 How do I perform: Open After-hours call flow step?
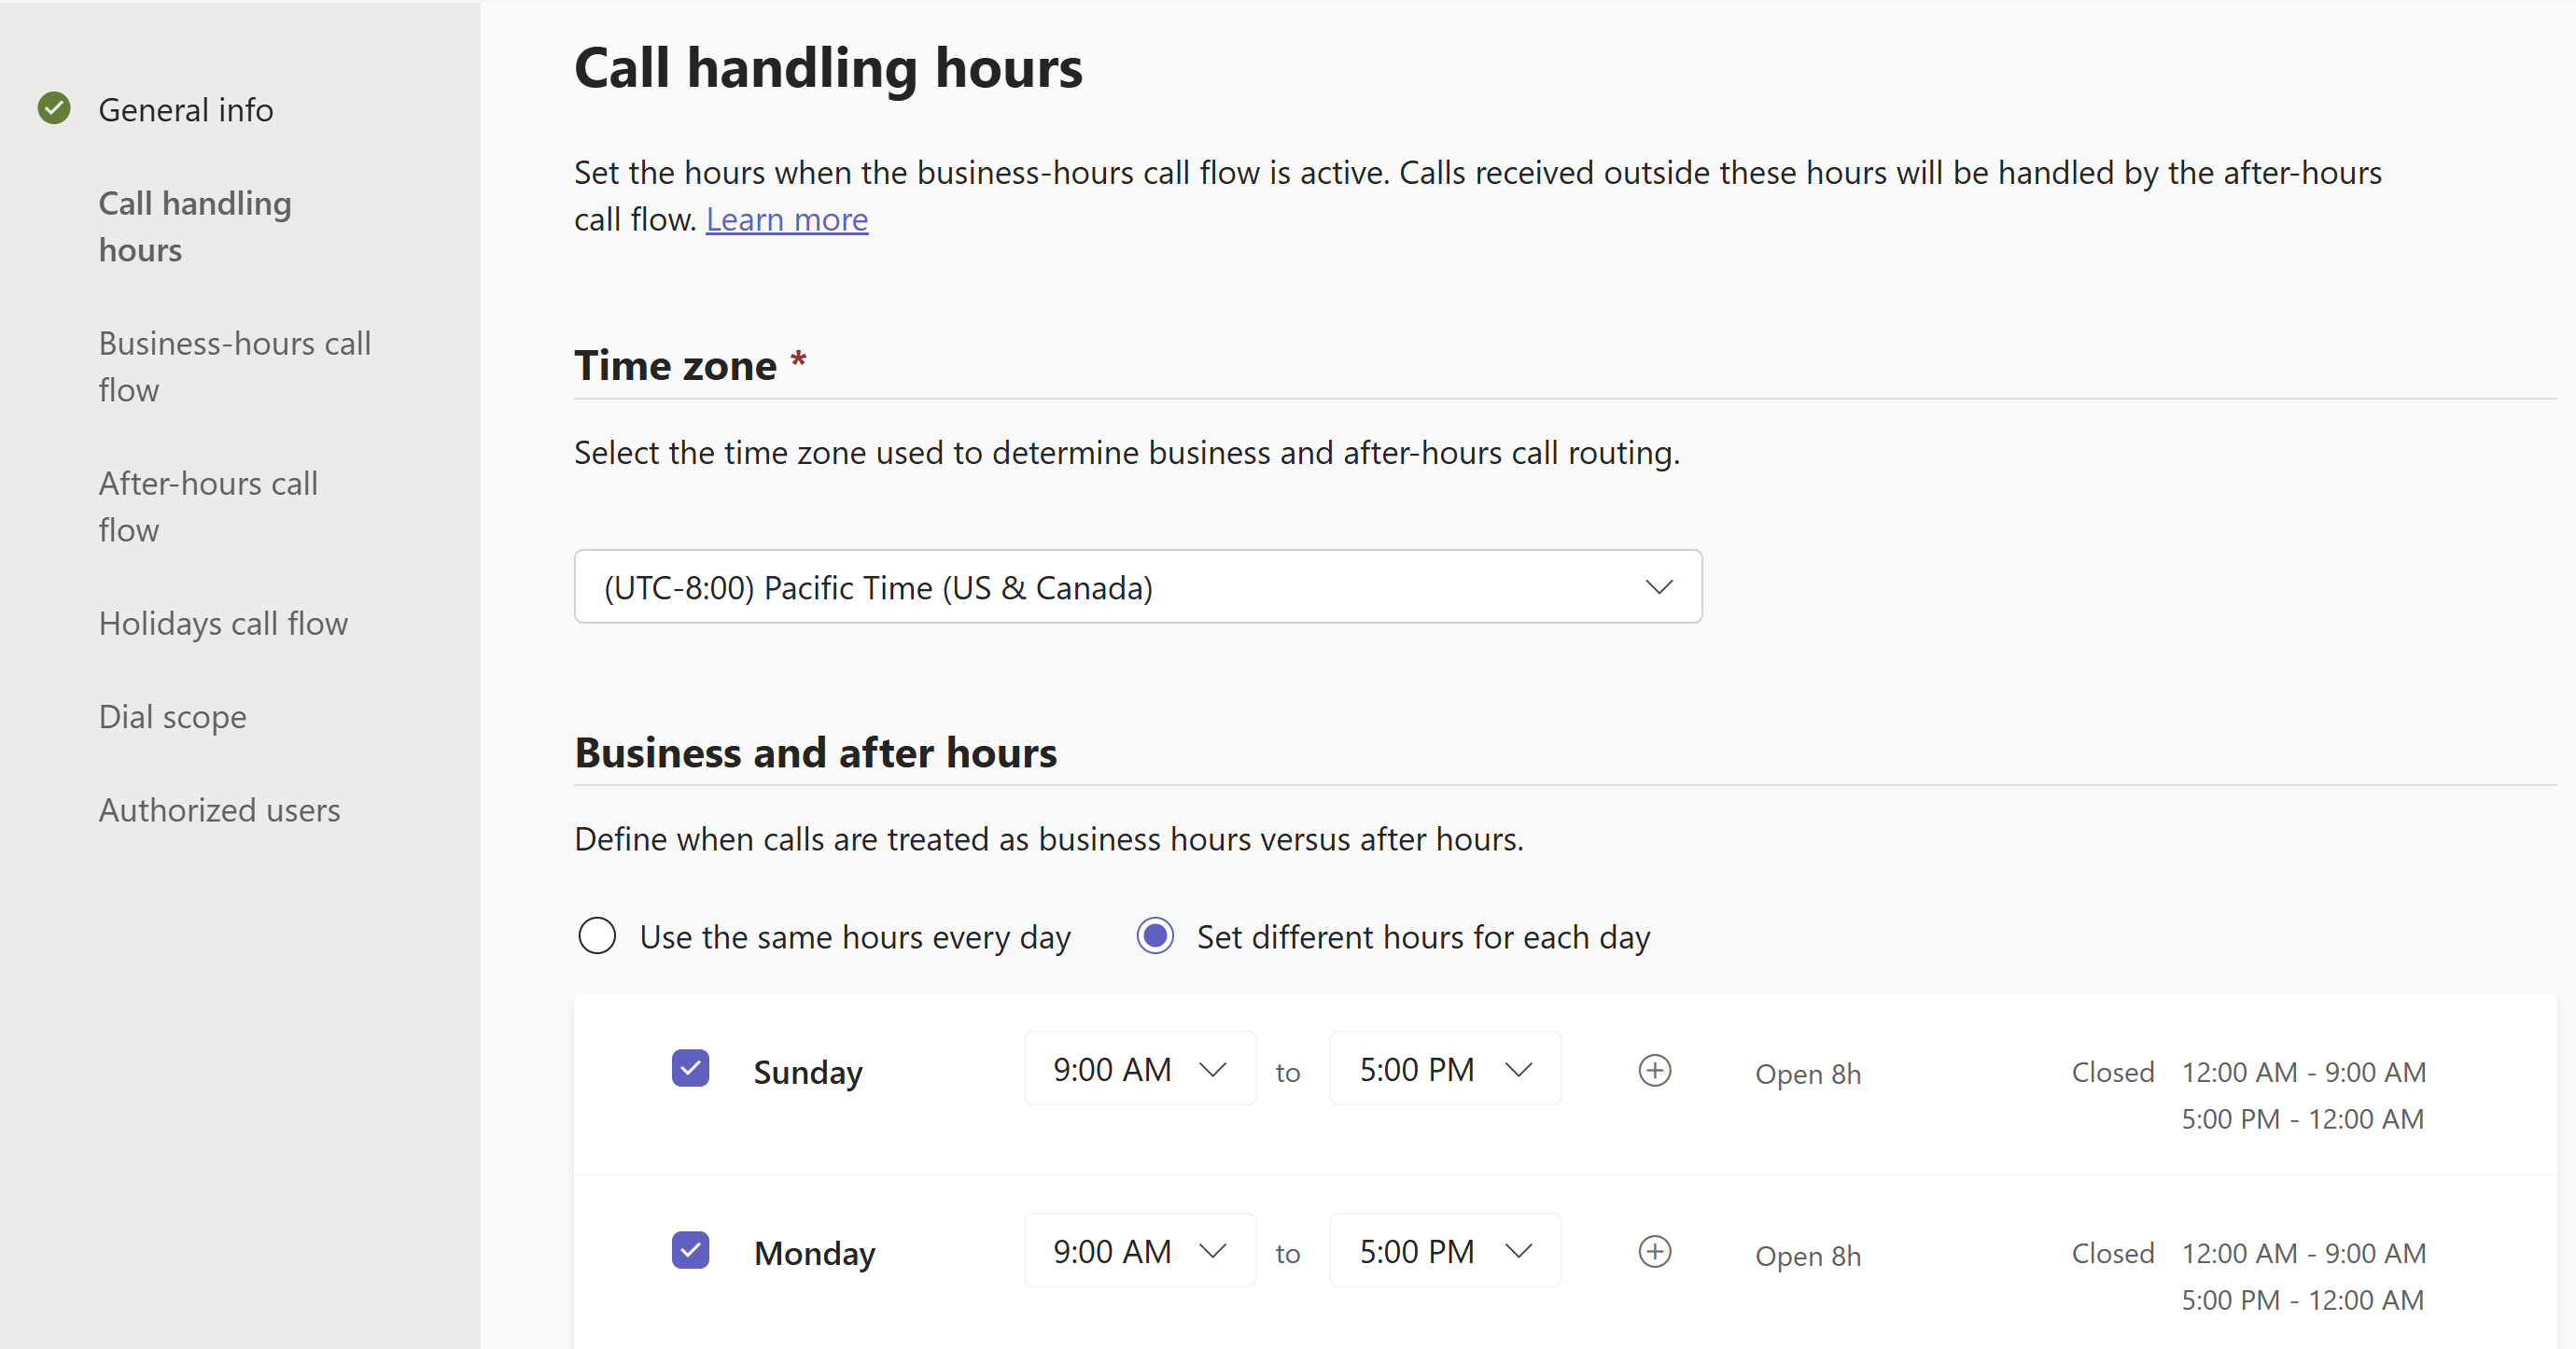click(x=208, y=506)
